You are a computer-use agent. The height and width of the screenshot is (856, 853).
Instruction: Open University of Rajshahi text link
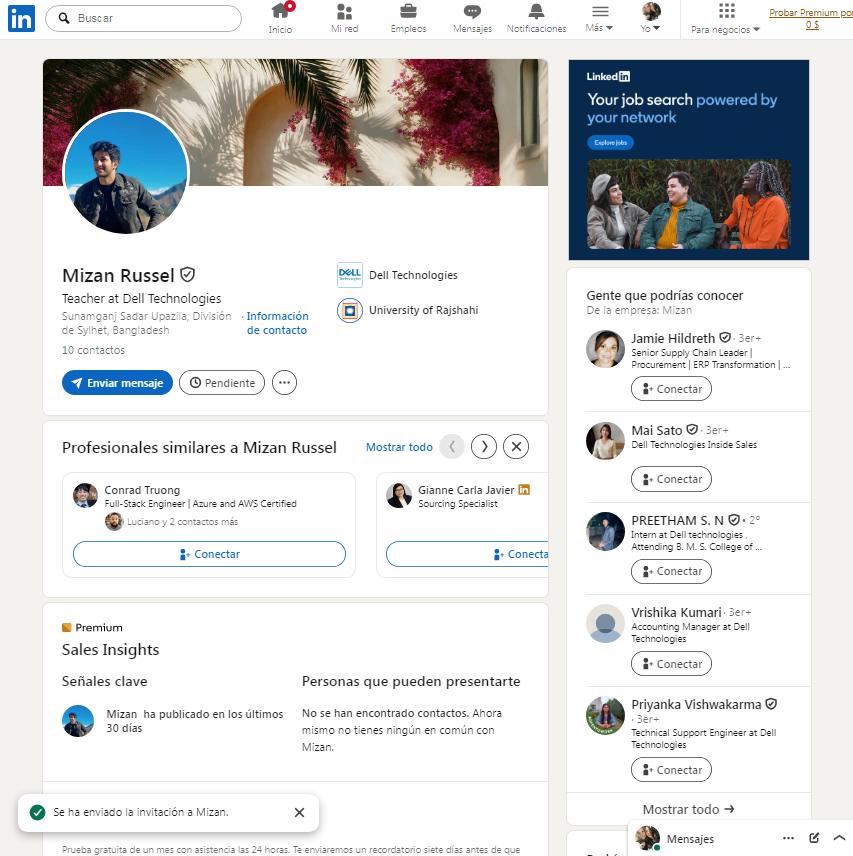coord(423,310)
